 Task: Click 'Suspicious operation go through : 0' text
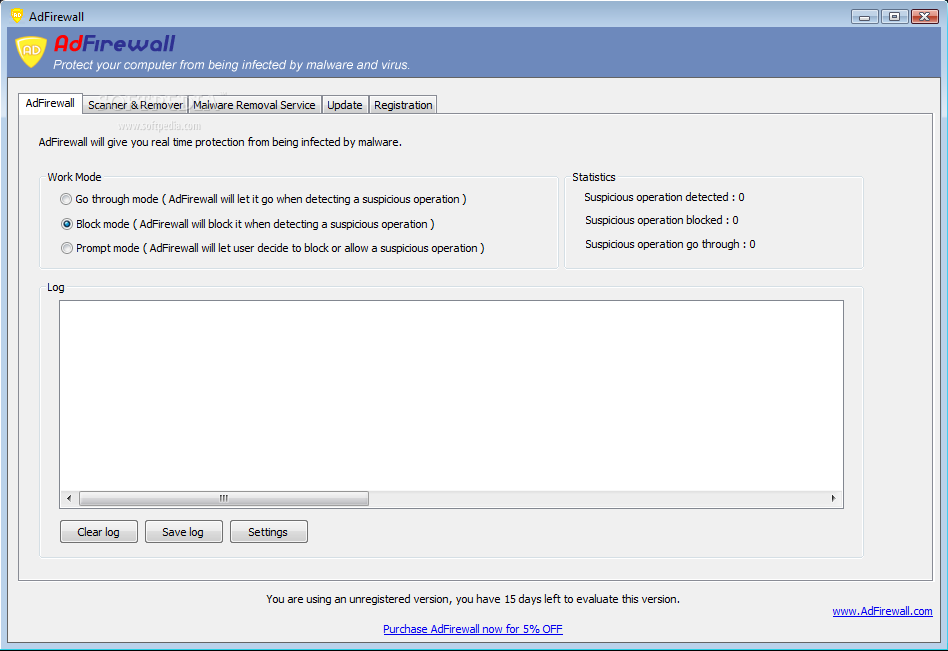point(670,244)
